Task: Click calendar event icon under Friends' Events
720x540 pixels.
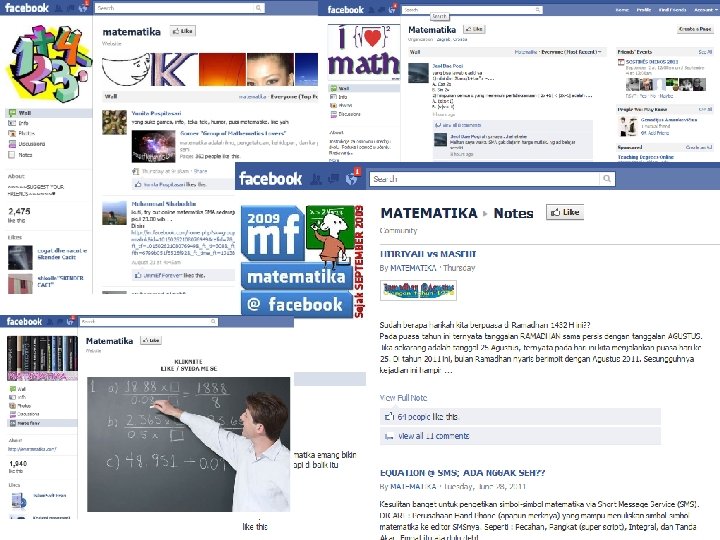Action: coord(621,62)
